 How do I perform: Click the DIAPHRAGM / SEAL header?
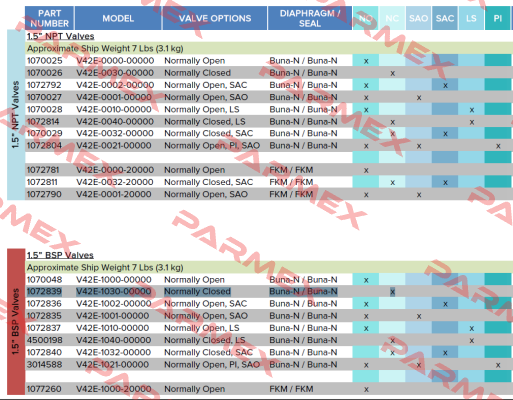[310, 18]
